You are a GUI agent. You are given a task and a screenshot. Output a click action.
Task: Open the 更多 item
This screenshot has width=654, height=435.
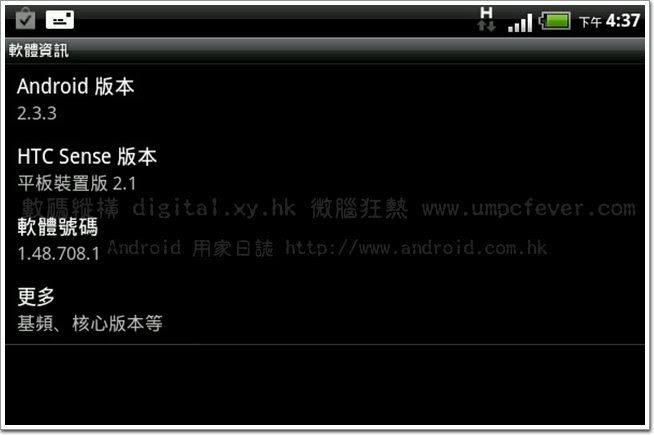(x=325, y=309)
